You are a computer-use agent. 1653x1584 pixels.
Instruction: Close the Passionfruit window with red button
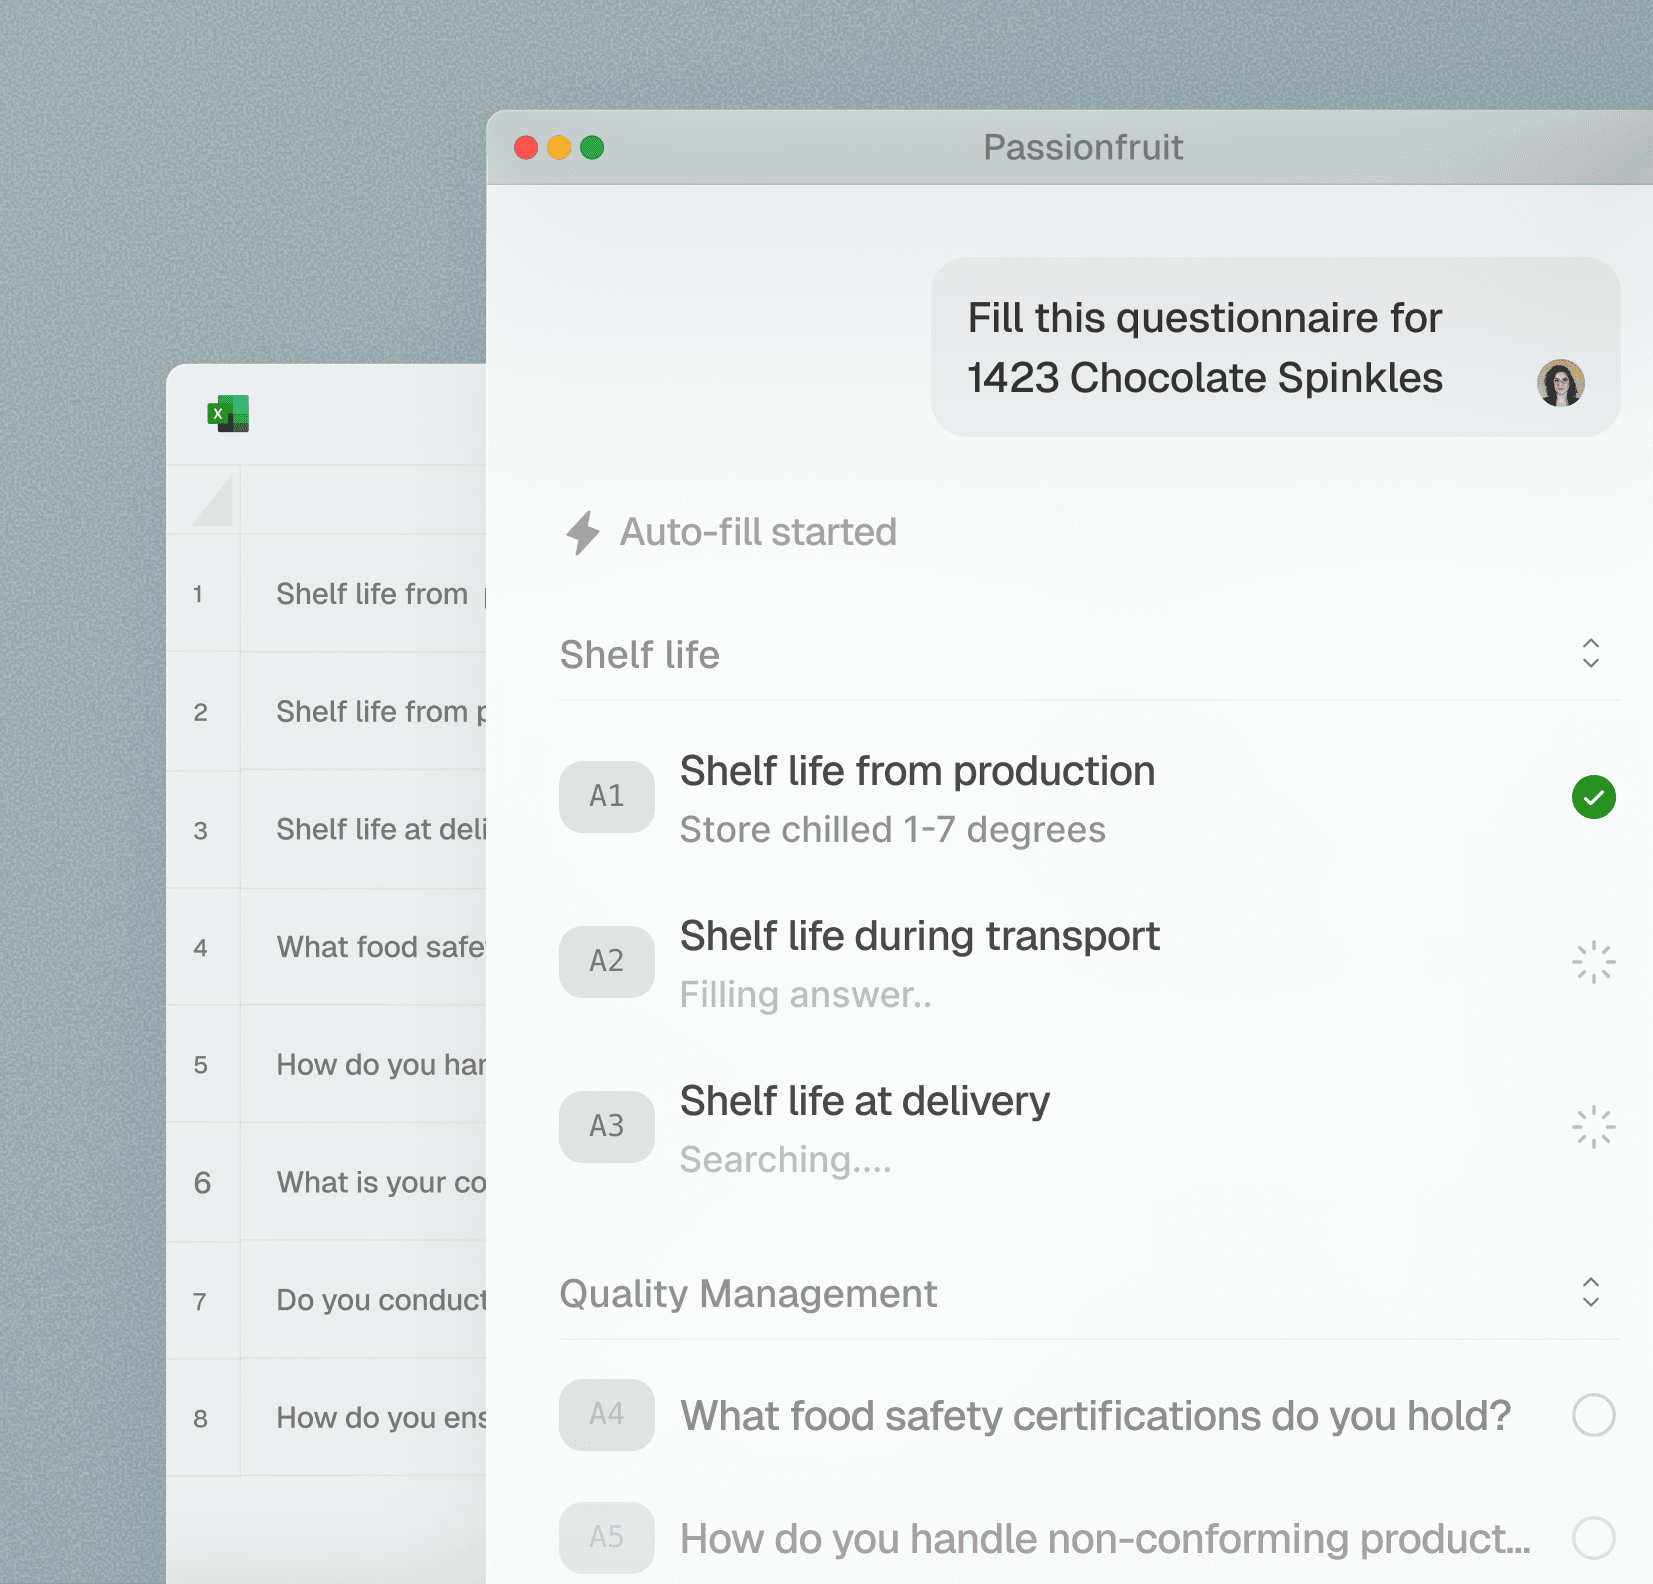tap(526, 148)
